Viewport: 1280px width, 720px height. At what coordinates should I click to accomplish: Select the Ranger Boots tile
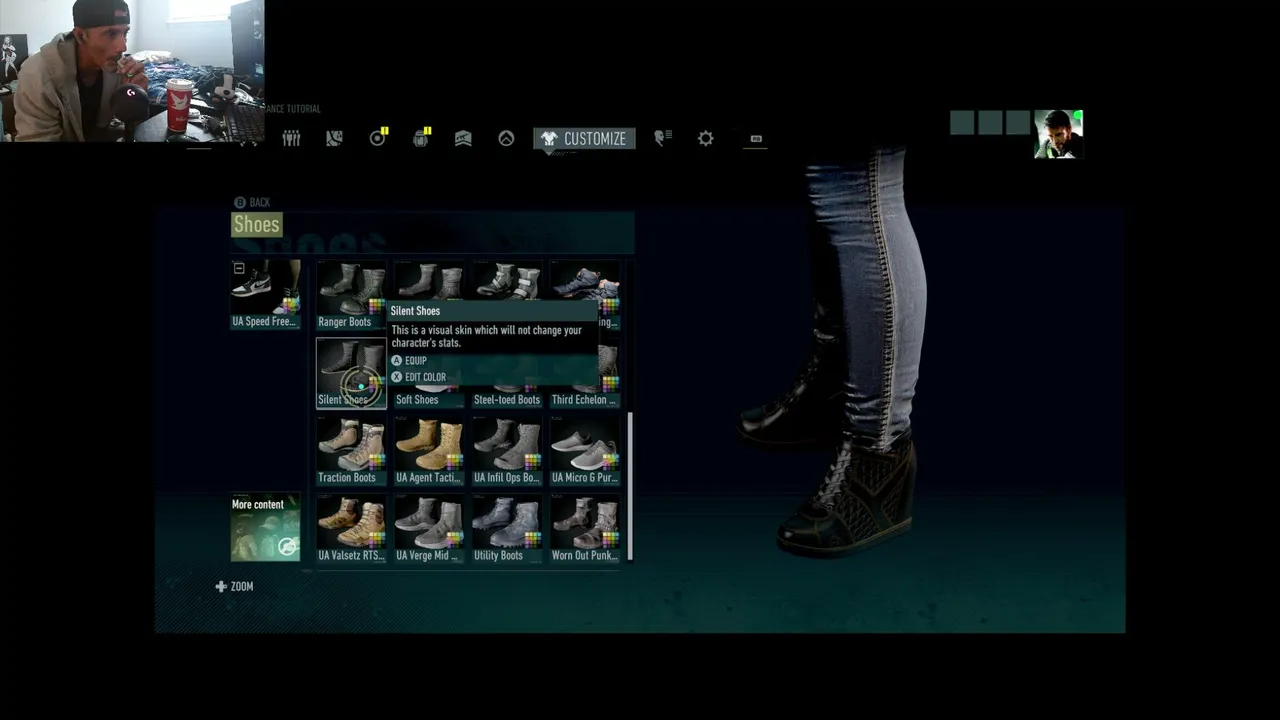351,295
